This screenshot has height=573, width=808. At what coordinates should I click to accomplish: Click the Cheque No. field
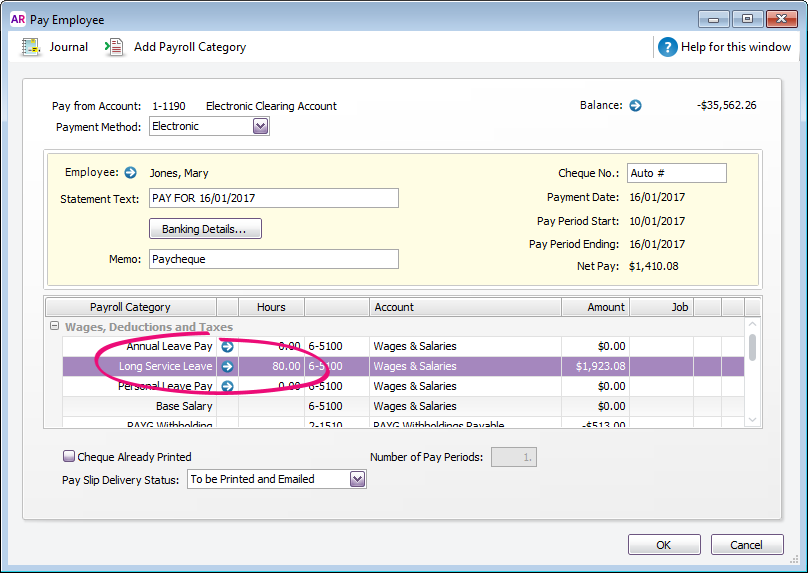[676, 173]
